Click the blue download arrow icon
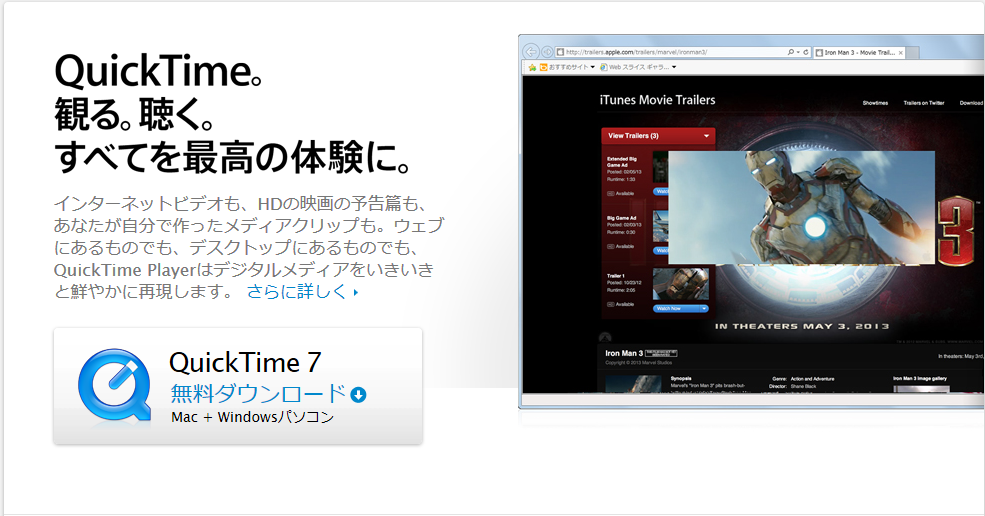The image size is (985, 516). (x=358, y=395)
